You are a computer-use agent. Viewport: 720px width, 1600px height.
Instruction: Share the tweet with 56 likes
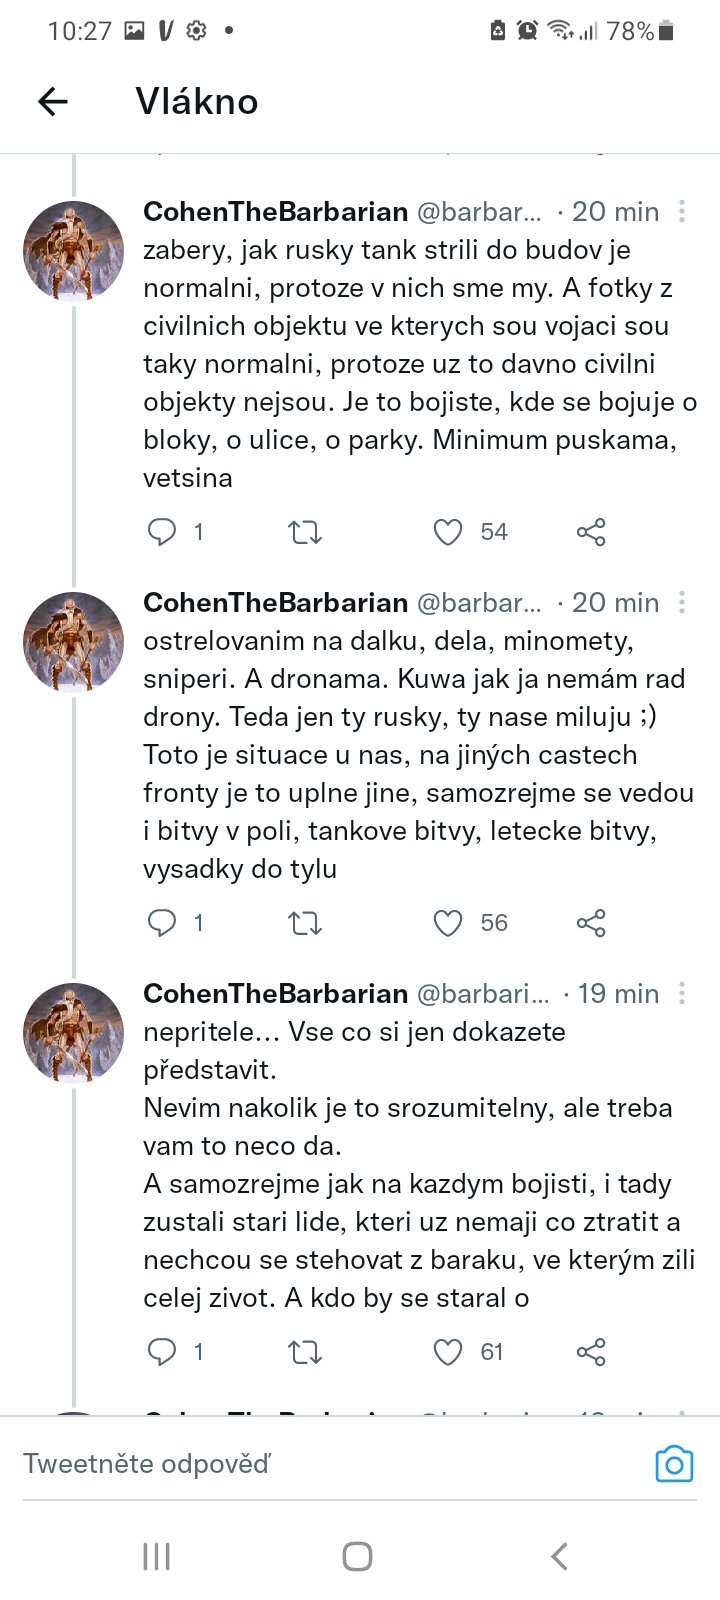pyautogui.click(x=591, y=923)
